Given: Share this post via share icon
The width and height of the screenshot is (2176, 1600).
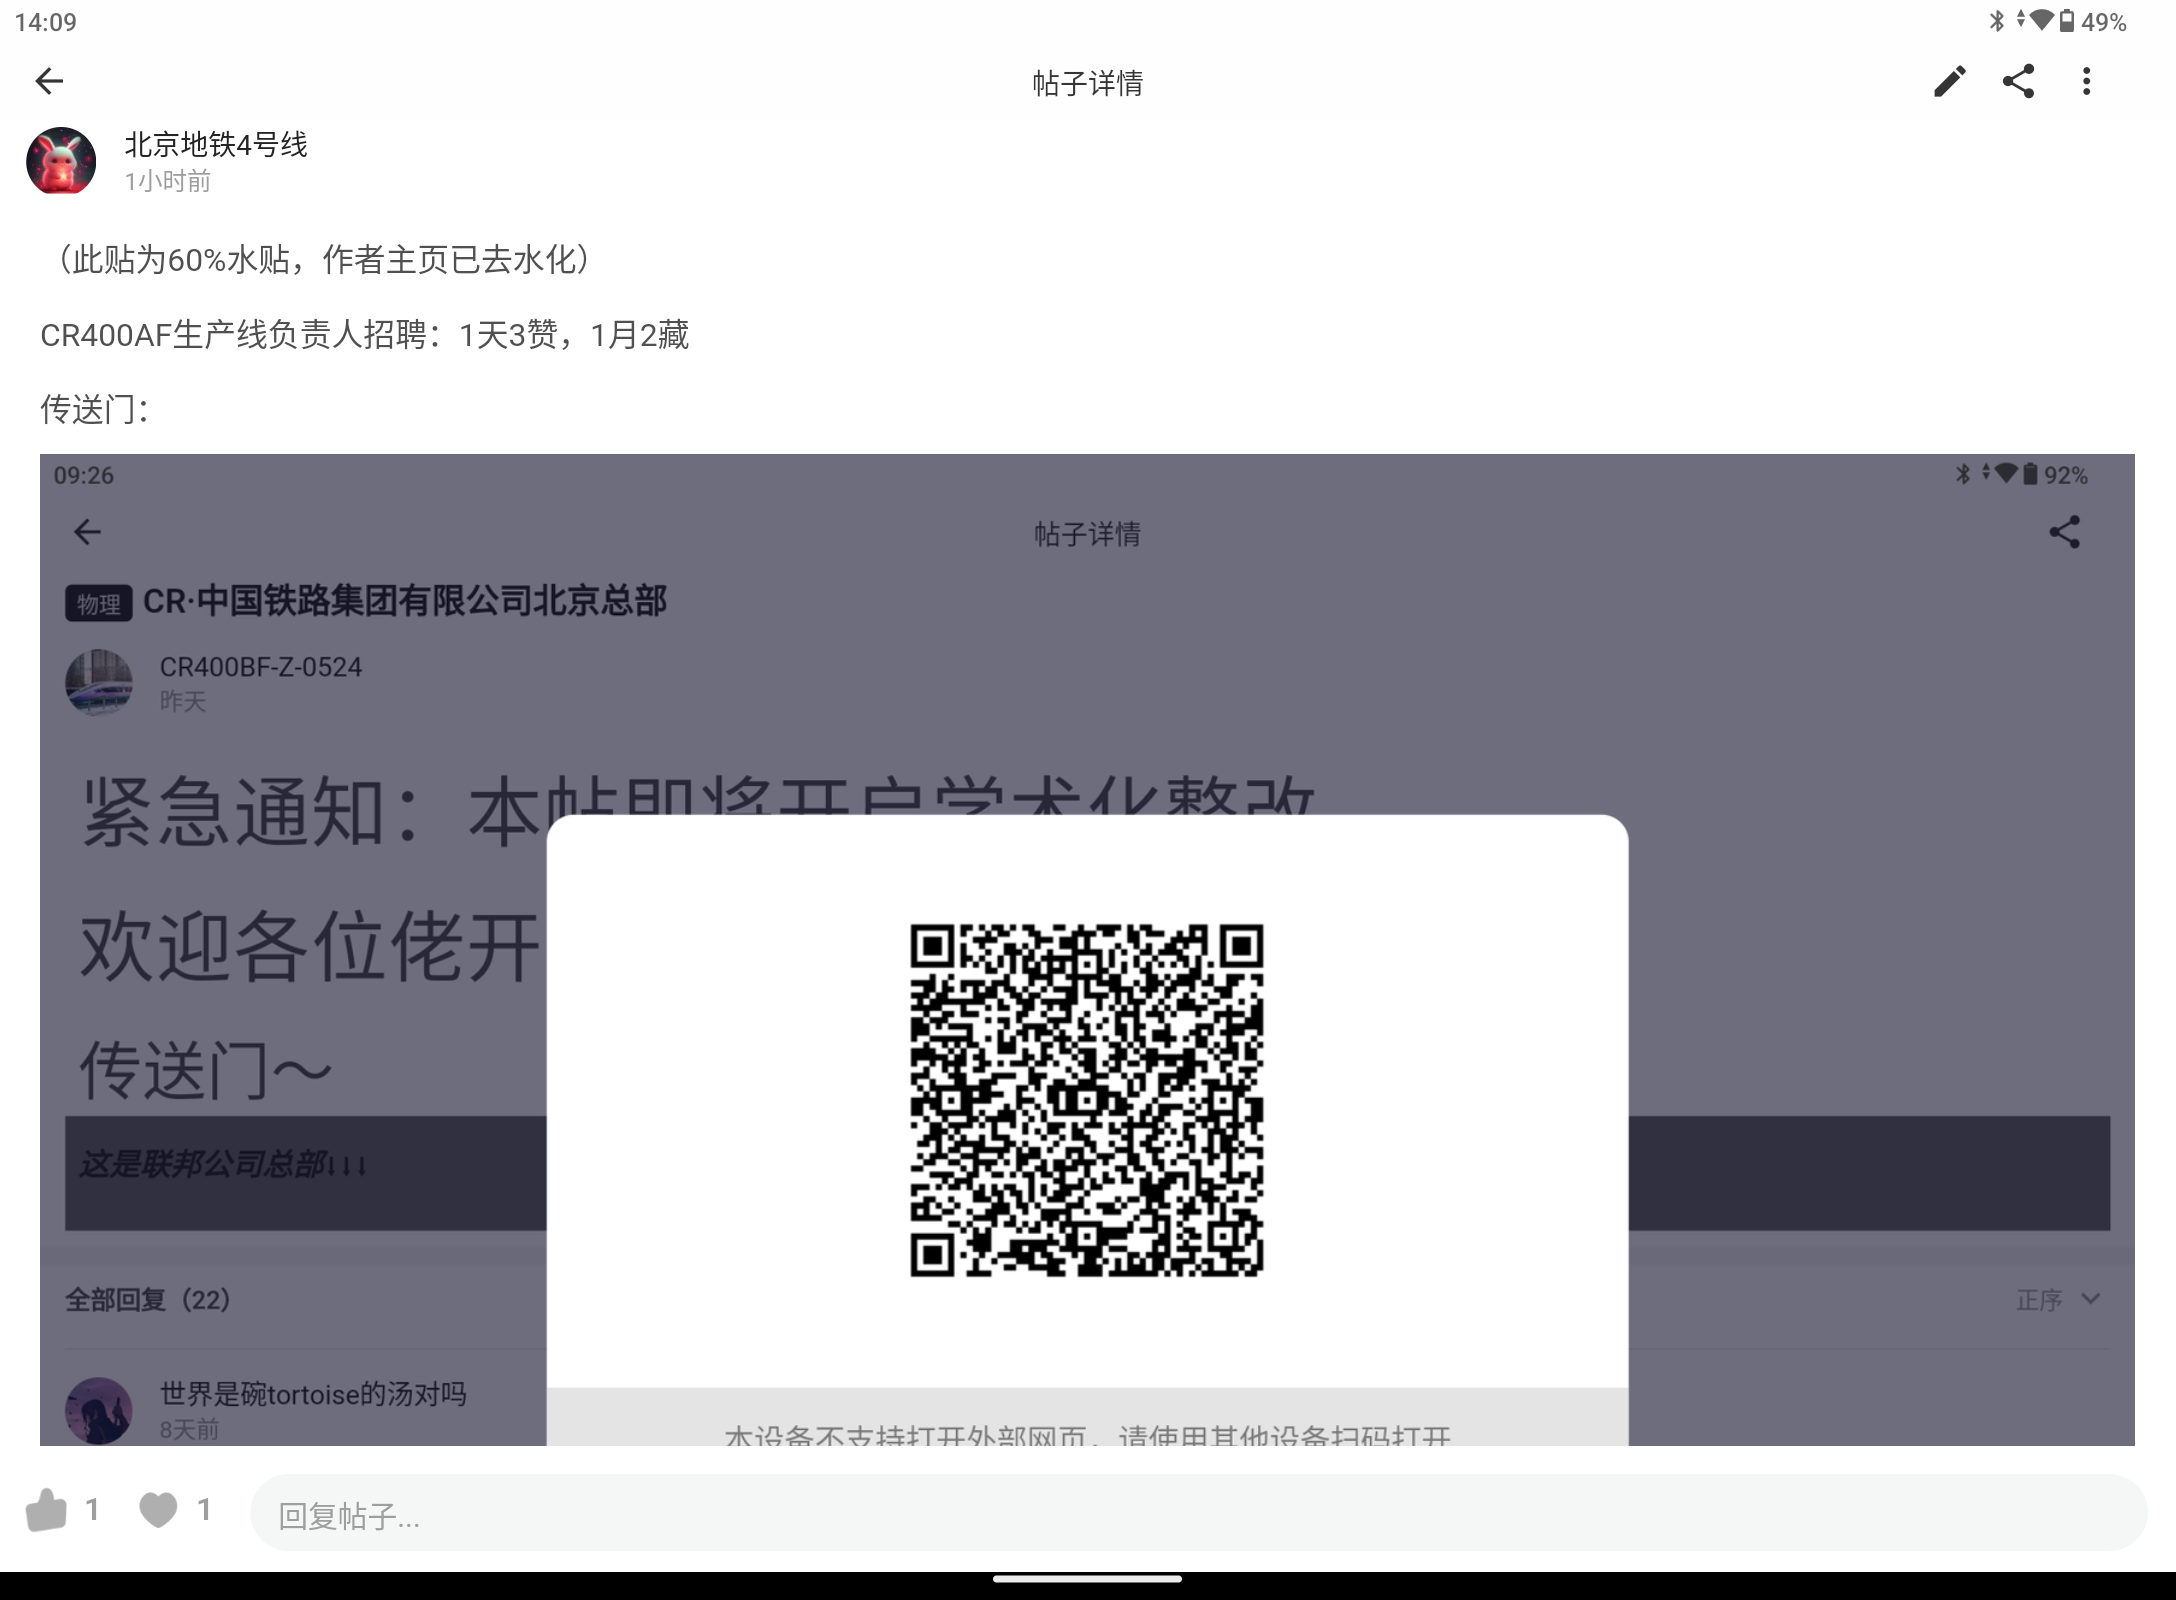Looking at the screenshot, I should click(2018, 81).
